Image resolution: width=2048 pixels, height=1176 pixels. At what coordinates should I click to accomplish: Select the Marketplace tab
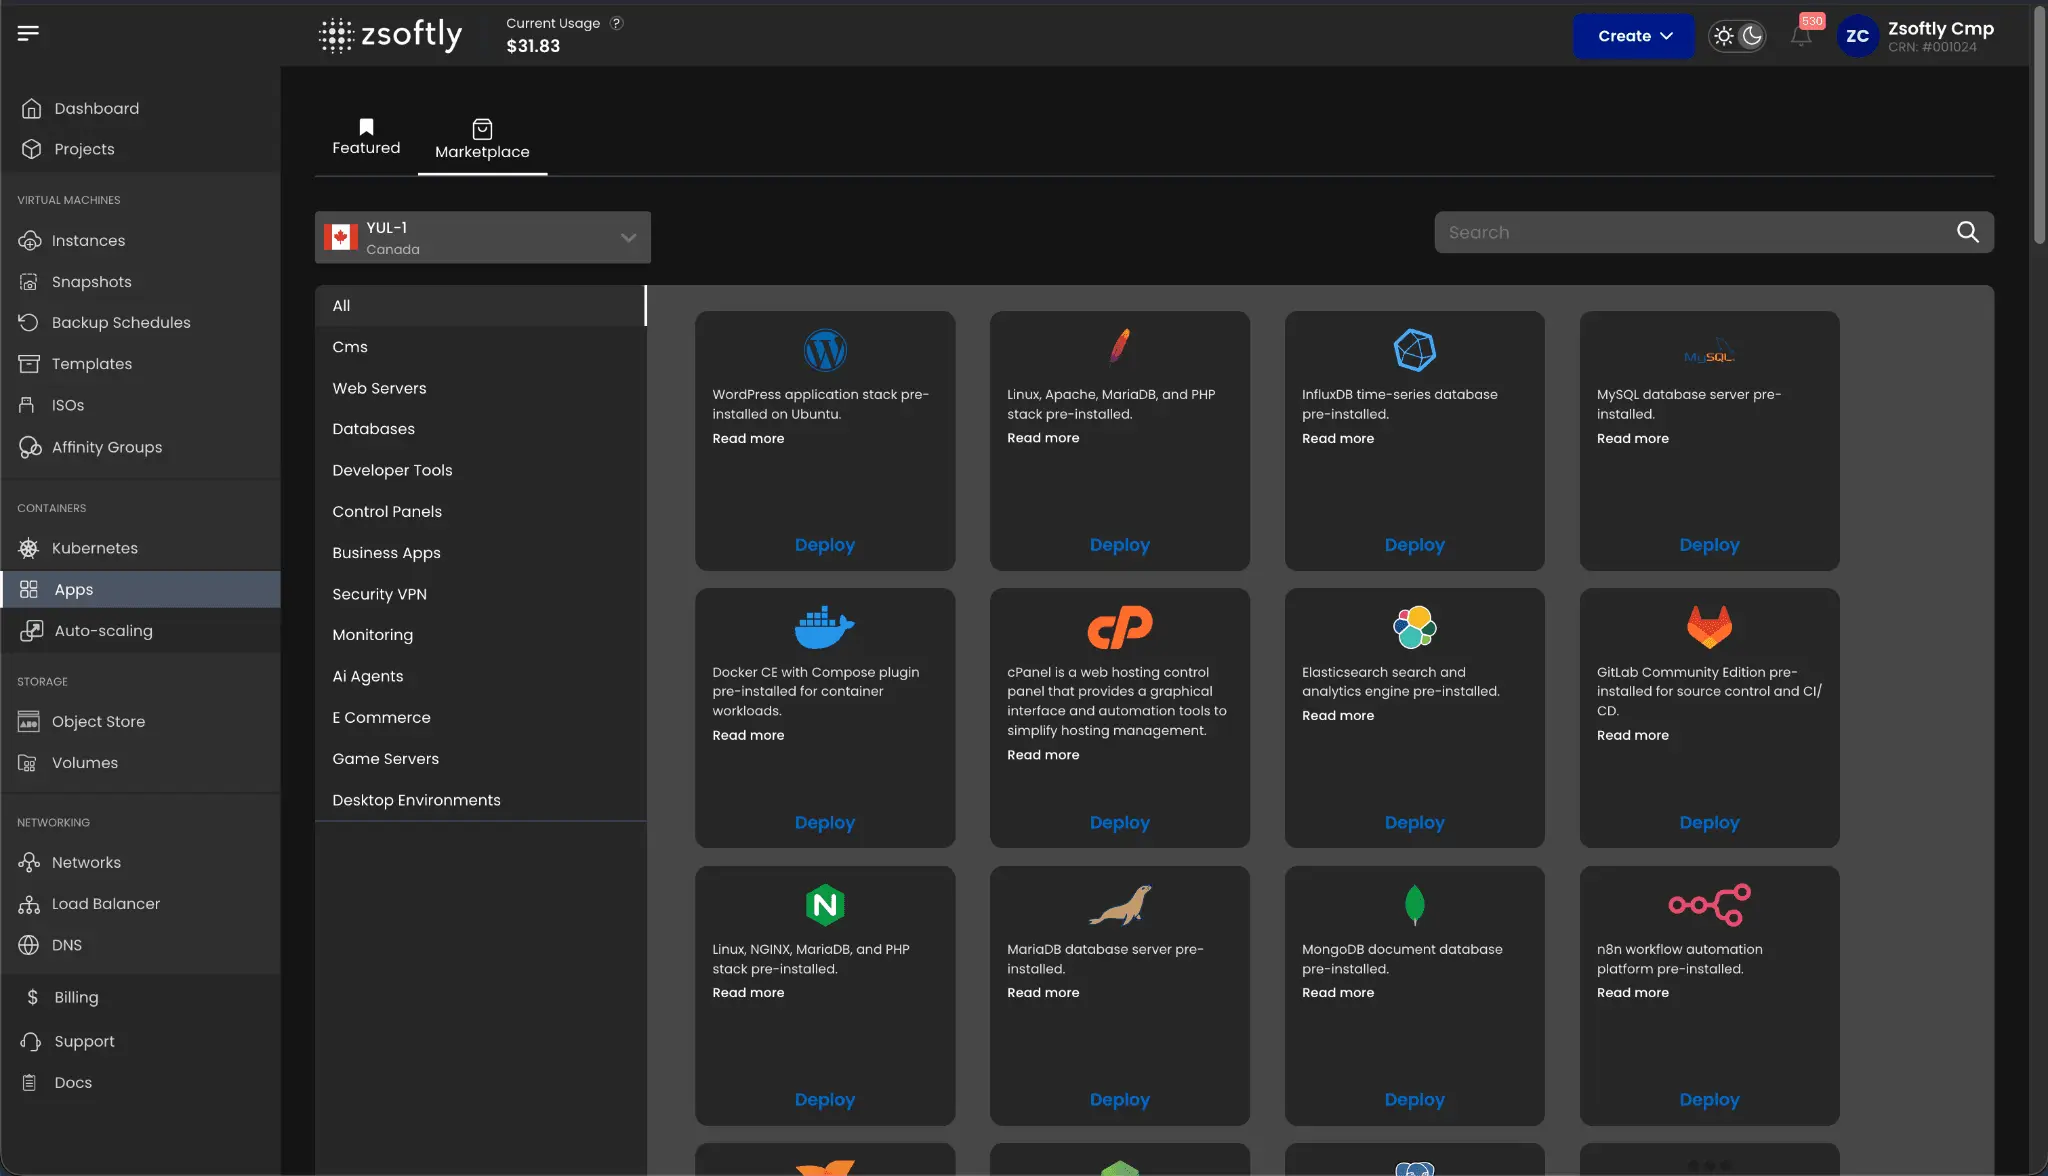coord(482,140)
